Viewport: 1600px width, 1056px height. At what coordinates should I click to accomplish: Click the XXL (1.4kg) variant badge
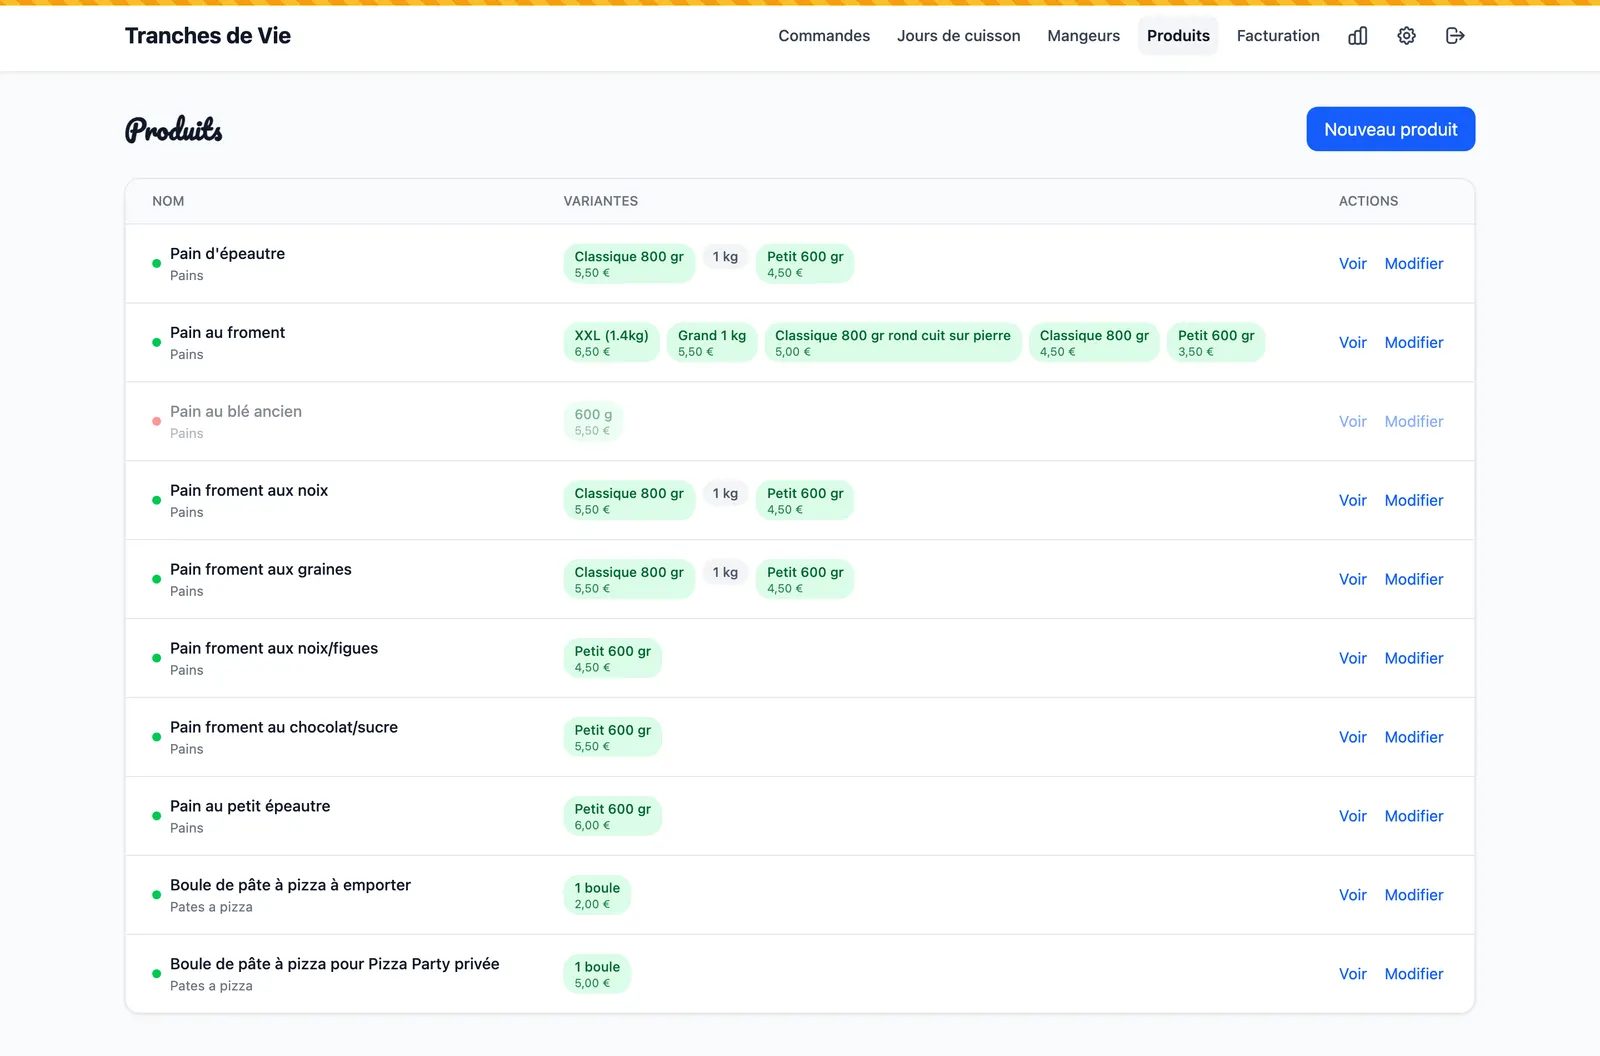(x=611, y=343)
